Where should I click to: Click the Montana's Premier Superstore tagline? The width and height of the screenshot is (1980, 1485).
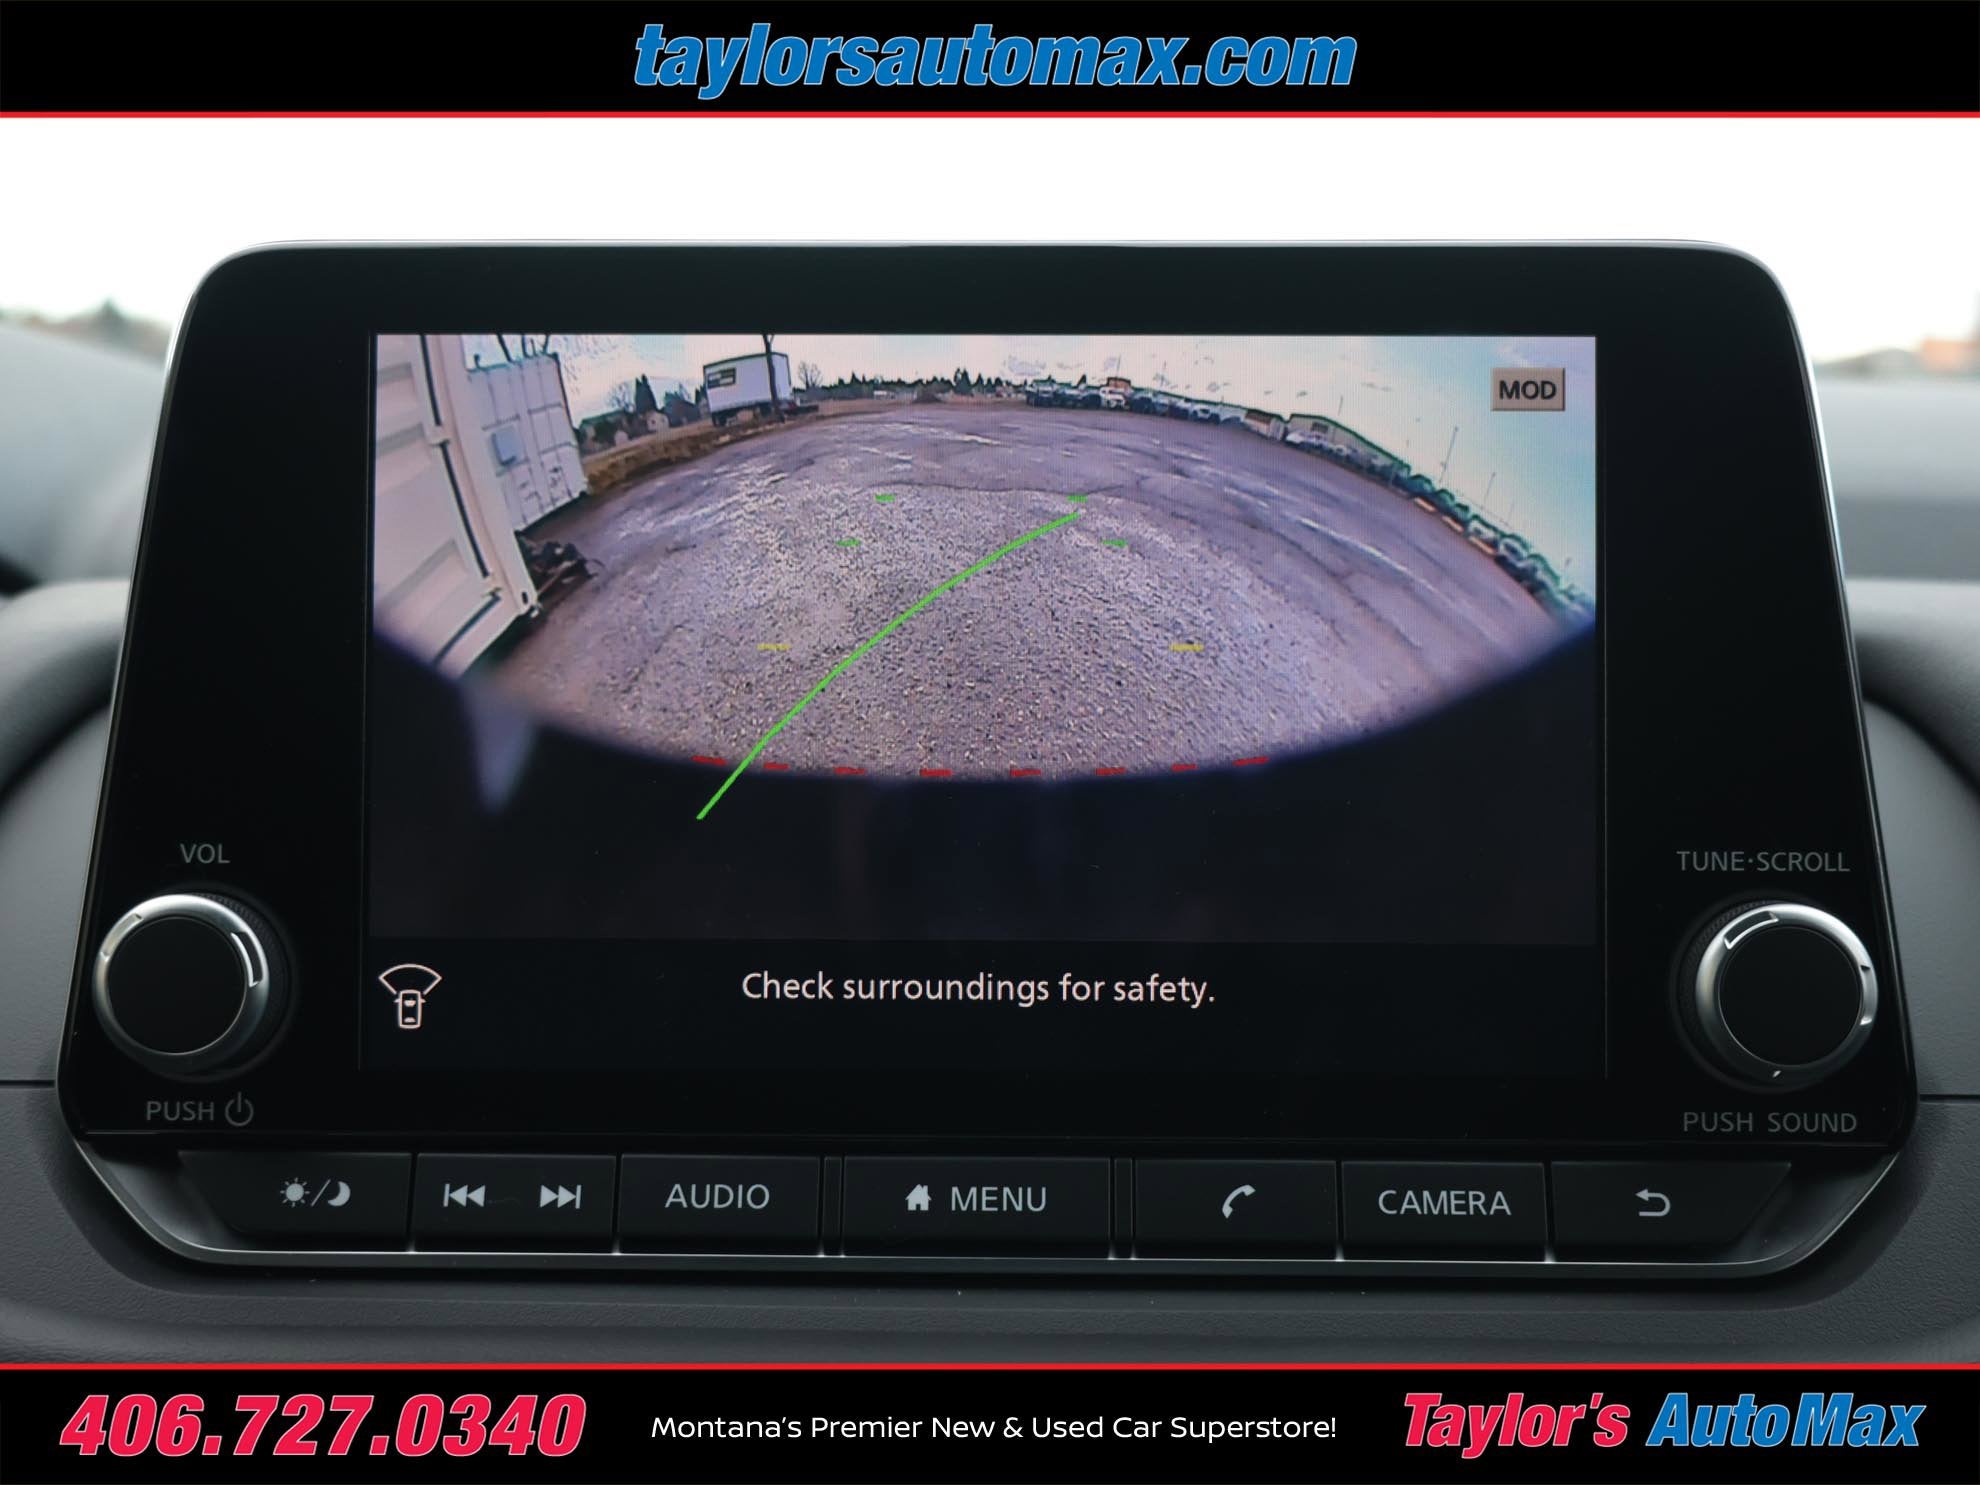pyautogui.click(x=993, y=1427)
